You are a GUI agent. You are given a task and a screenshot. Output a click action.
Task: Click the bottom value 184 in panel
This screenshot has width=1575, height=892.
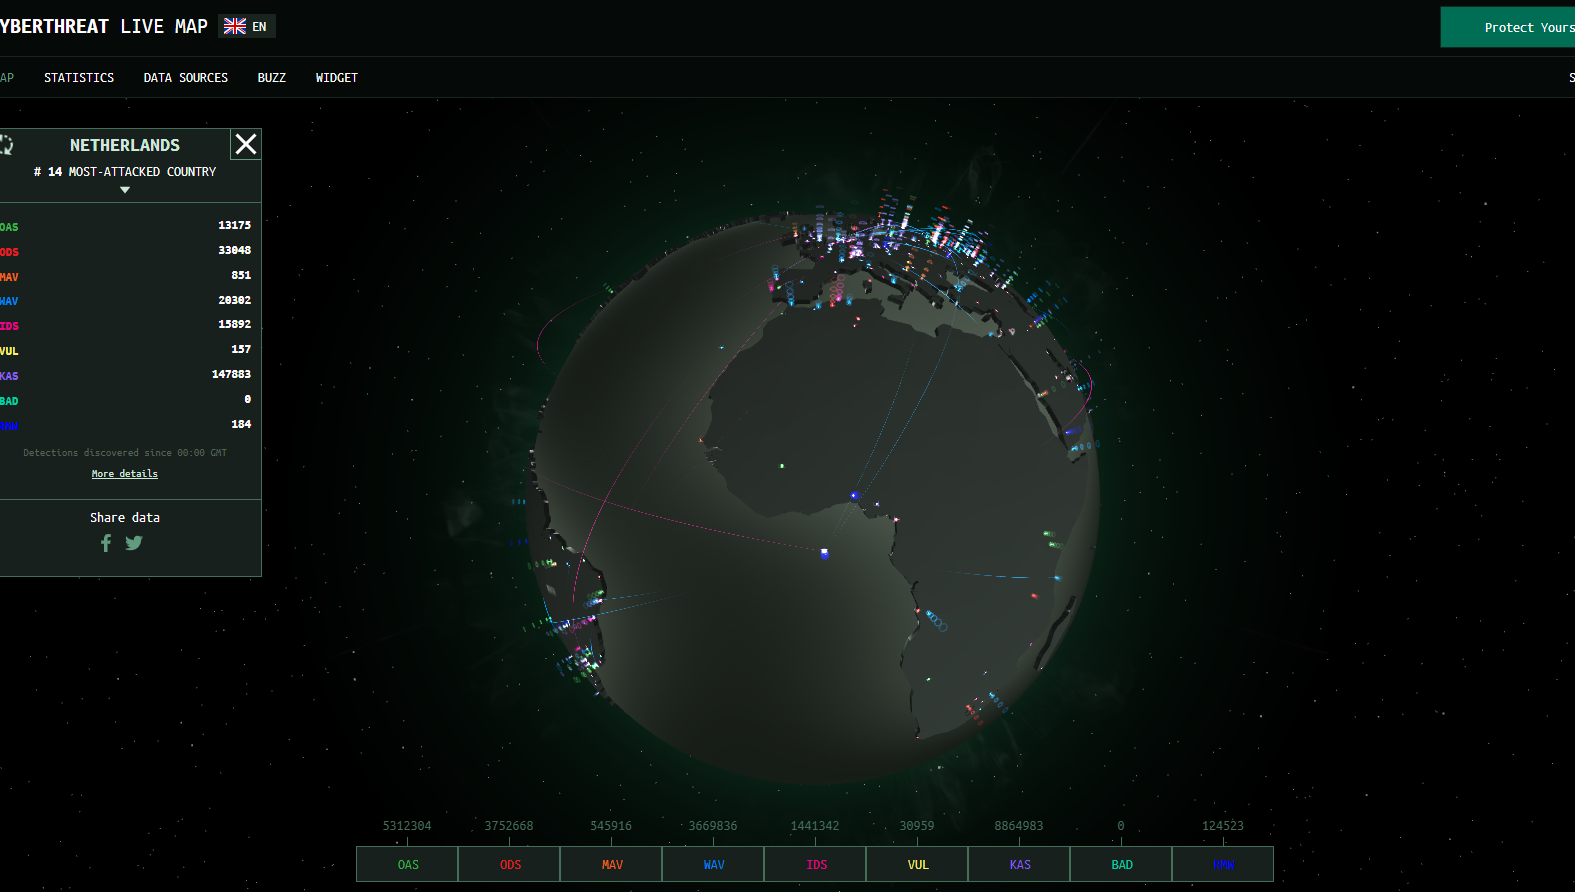pyautogui.click(x=241, y=424)
